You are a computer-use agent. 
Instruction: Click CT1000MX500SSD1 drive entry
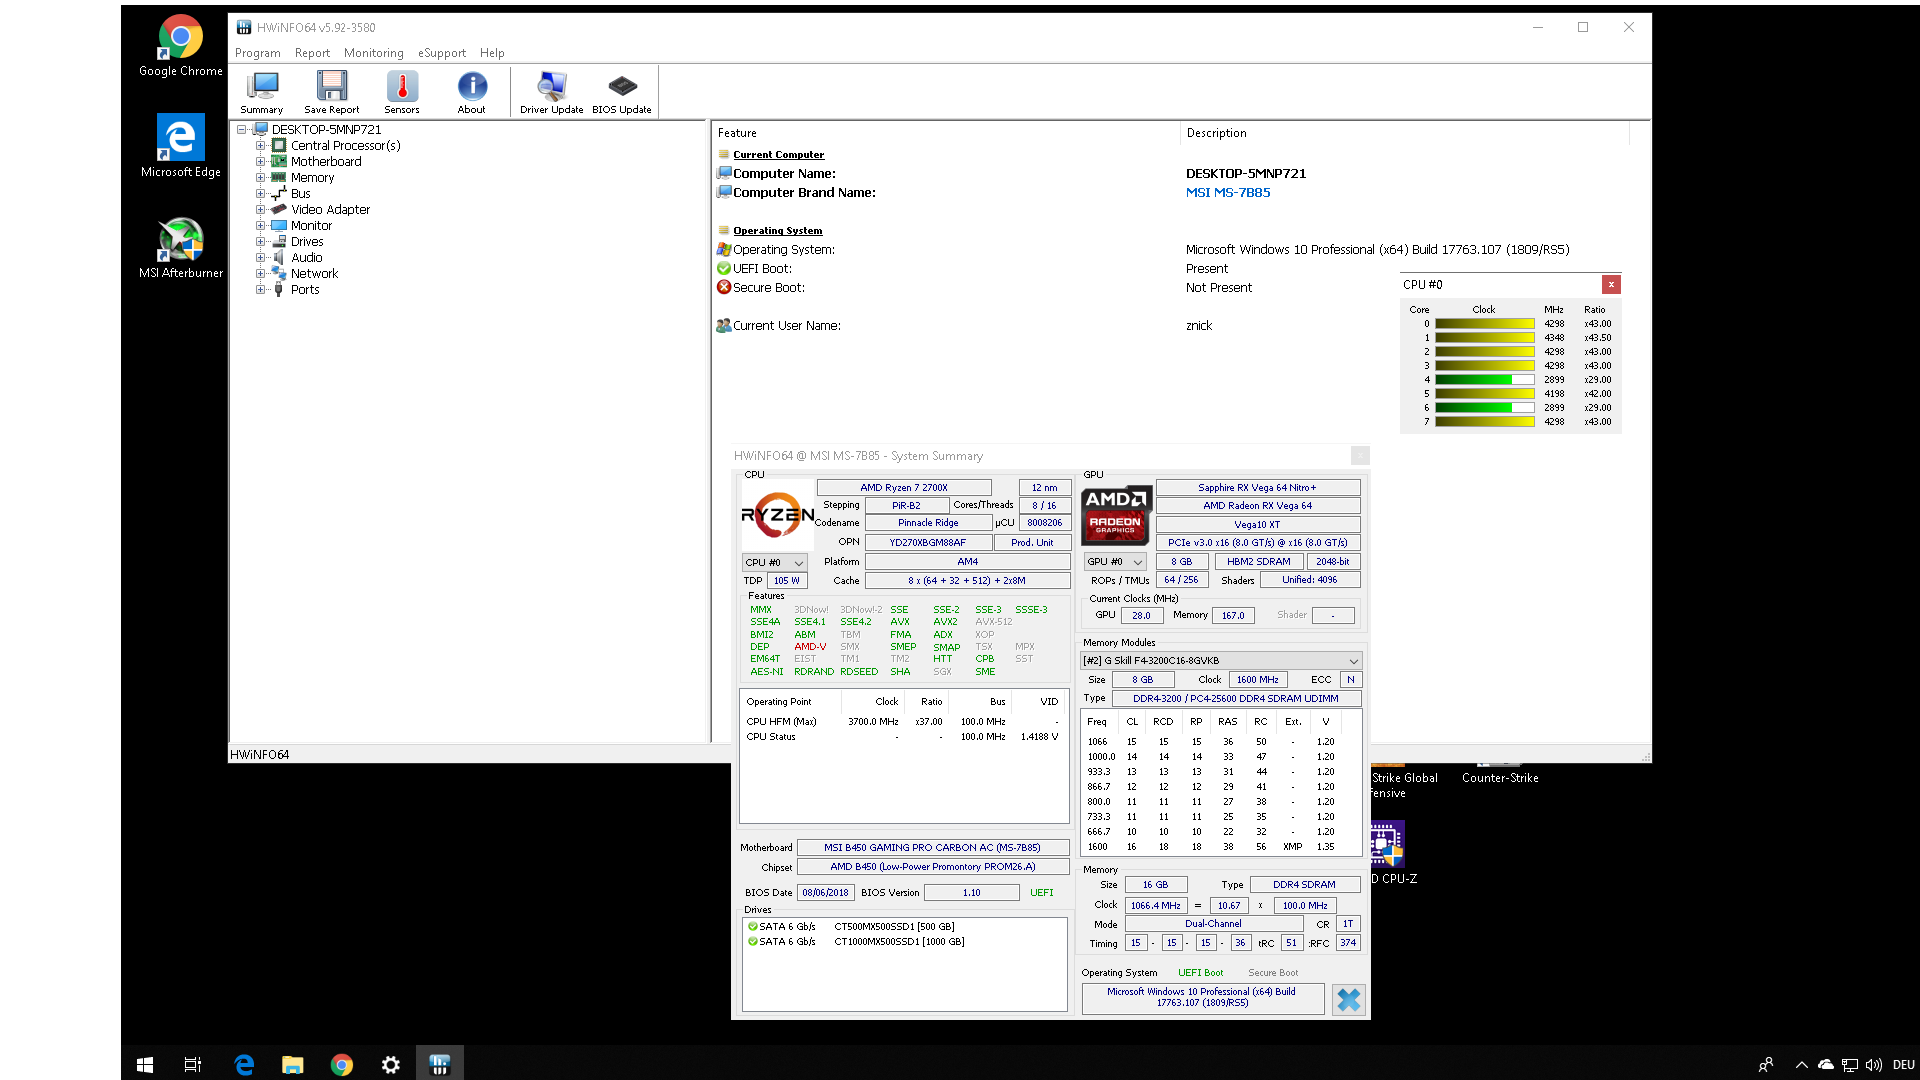click(899, 942)
